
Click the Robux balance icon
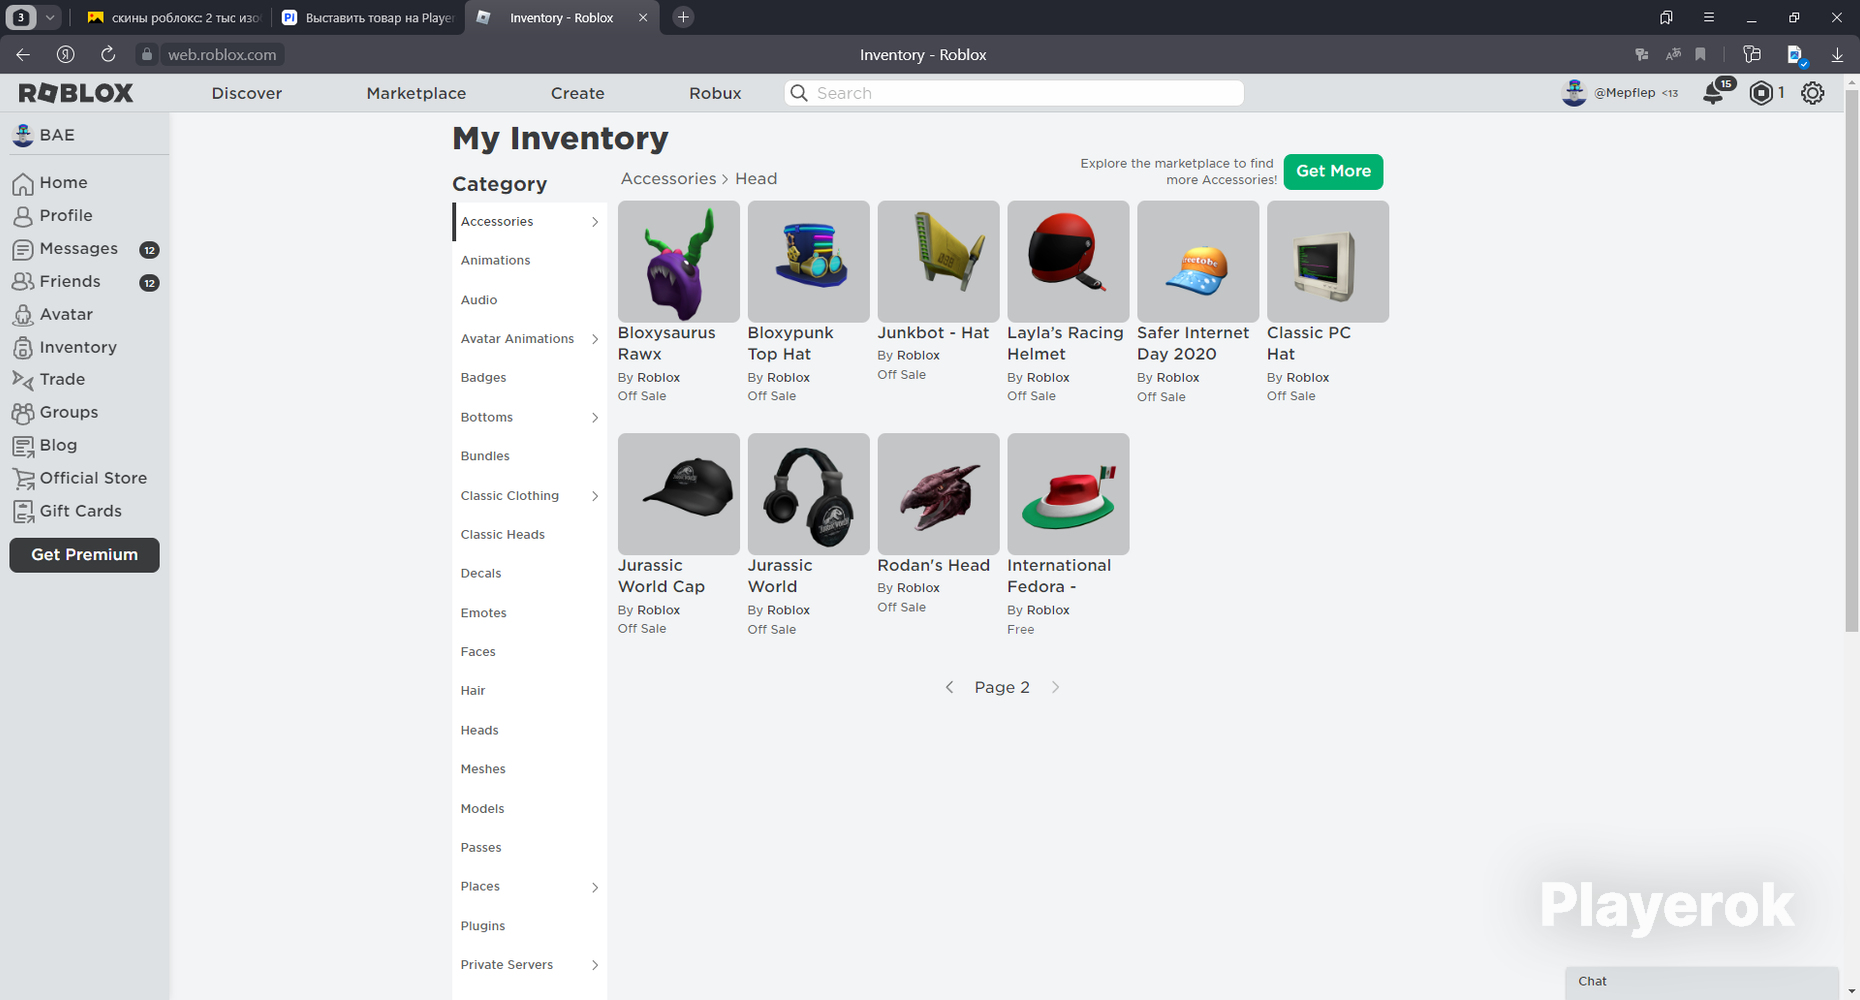point(1761,93)
